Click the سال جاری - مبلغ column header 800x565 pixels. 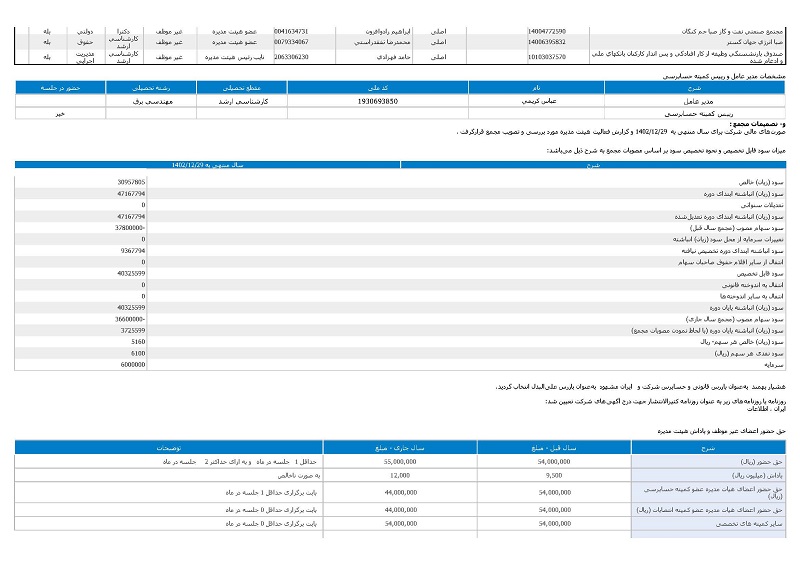tap(400, 448)
